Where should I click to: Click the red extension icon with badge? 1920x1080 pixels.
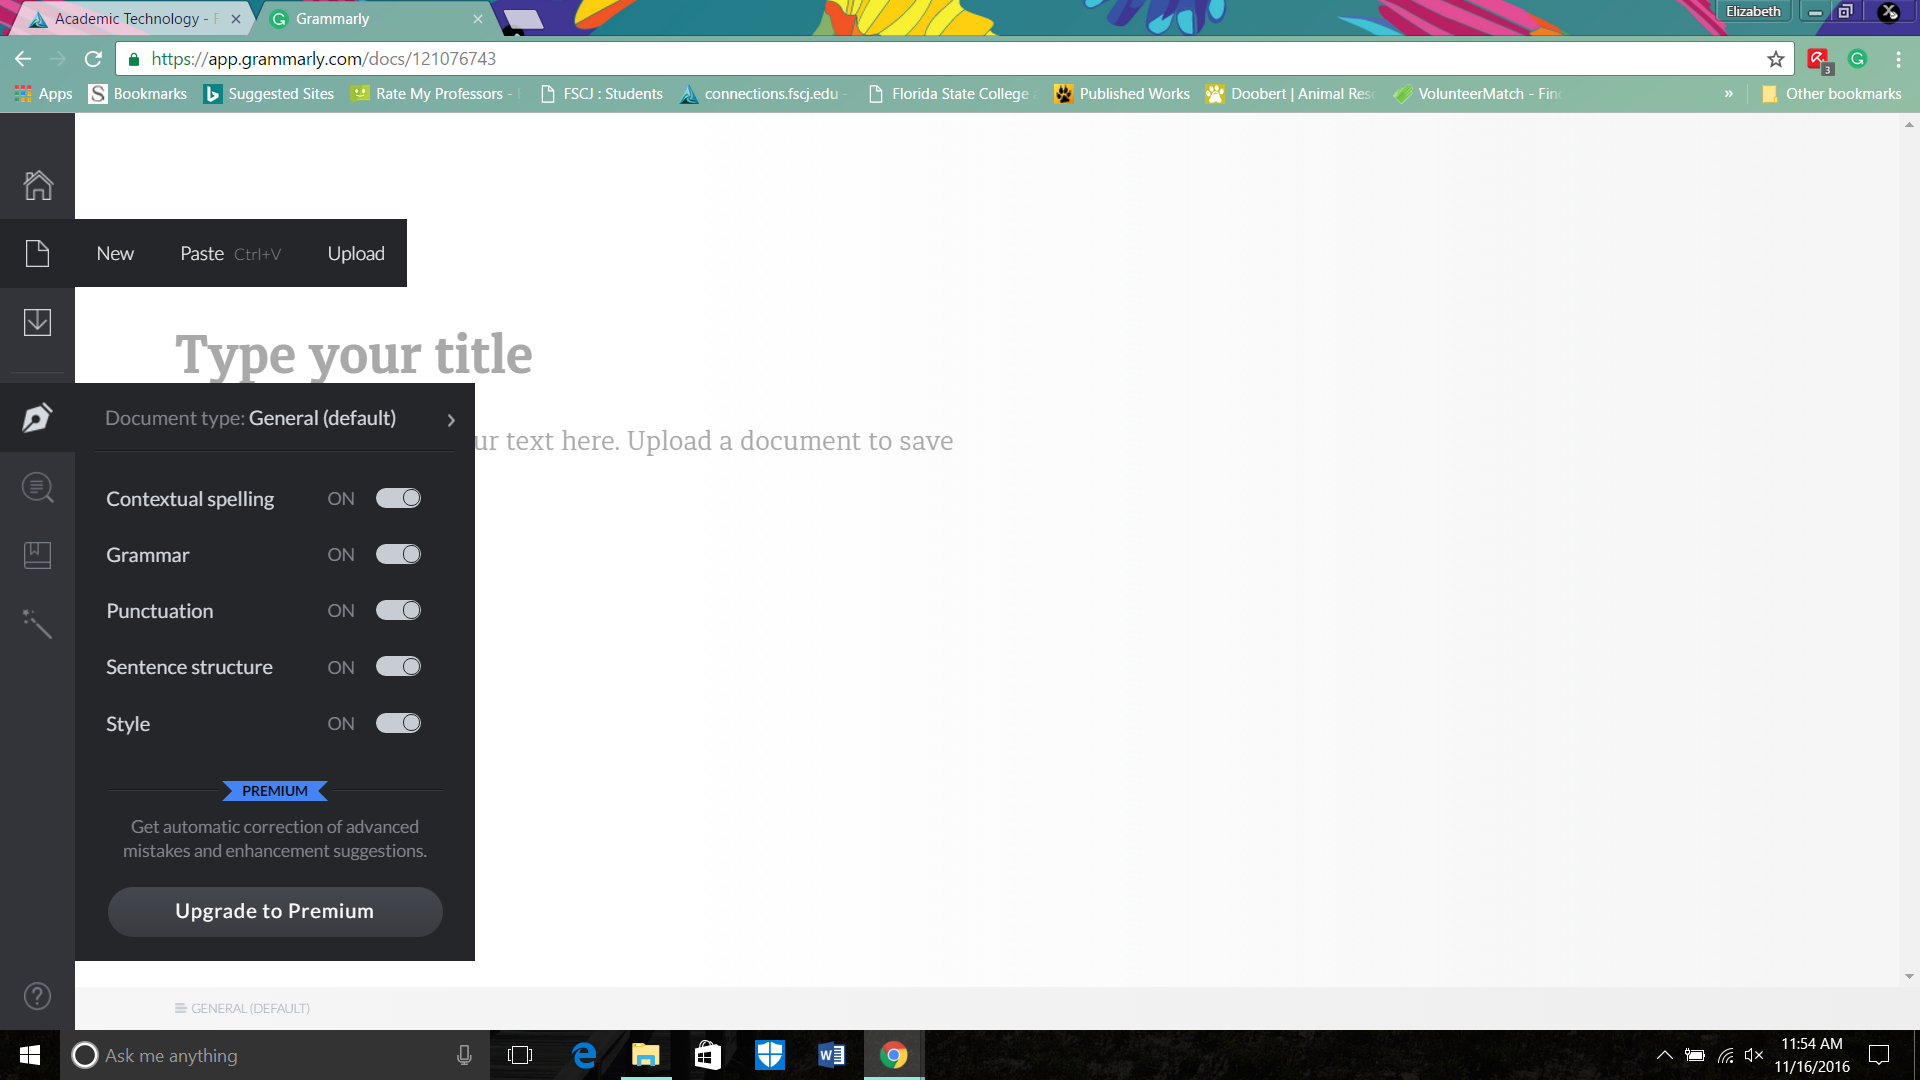[x=1819, y=60]
